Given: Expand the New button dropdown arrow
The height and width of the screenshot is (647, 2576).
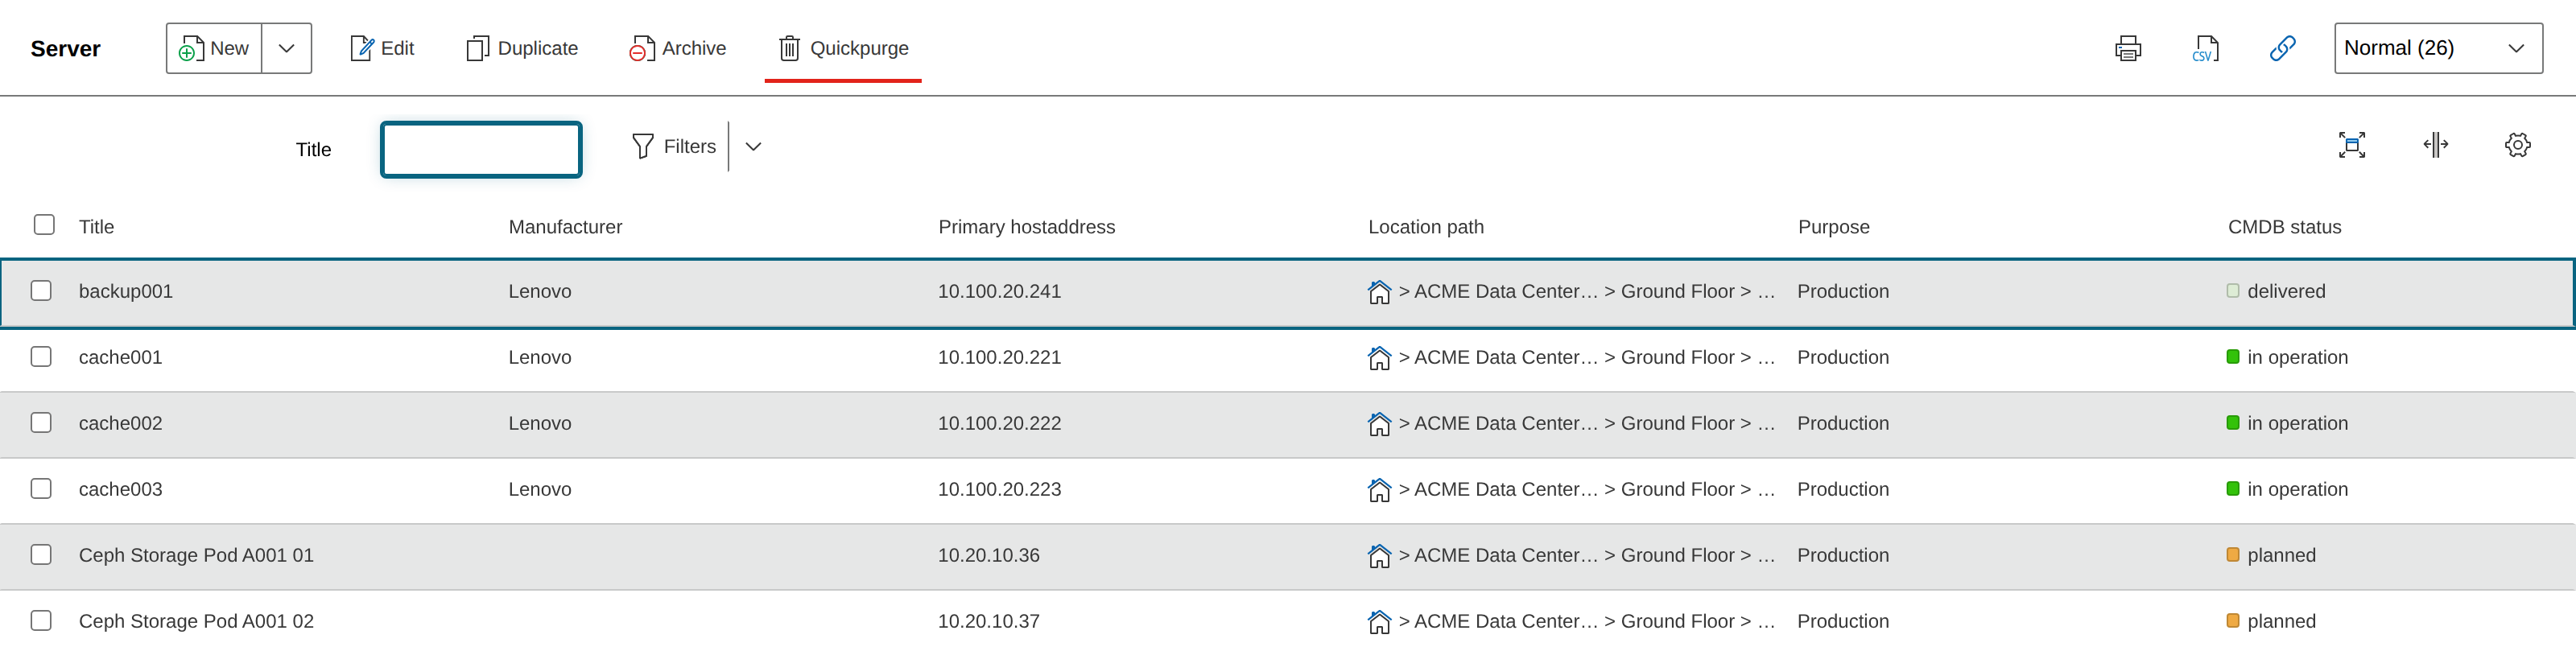Looking at the screenshot, I should coord(286,48).
